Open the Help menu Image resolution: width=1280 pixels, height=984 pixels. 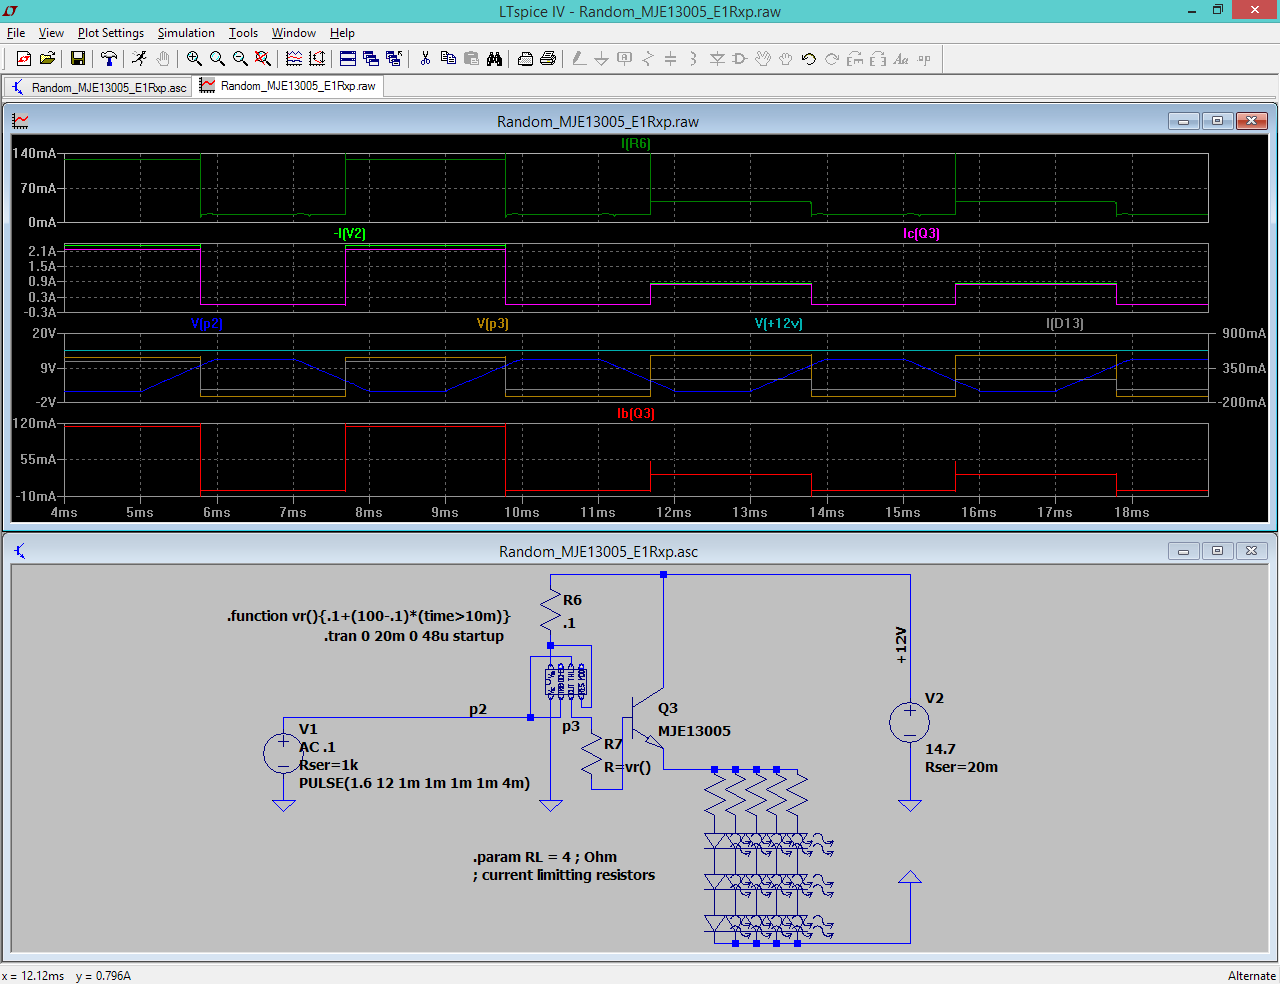(342, 33)
